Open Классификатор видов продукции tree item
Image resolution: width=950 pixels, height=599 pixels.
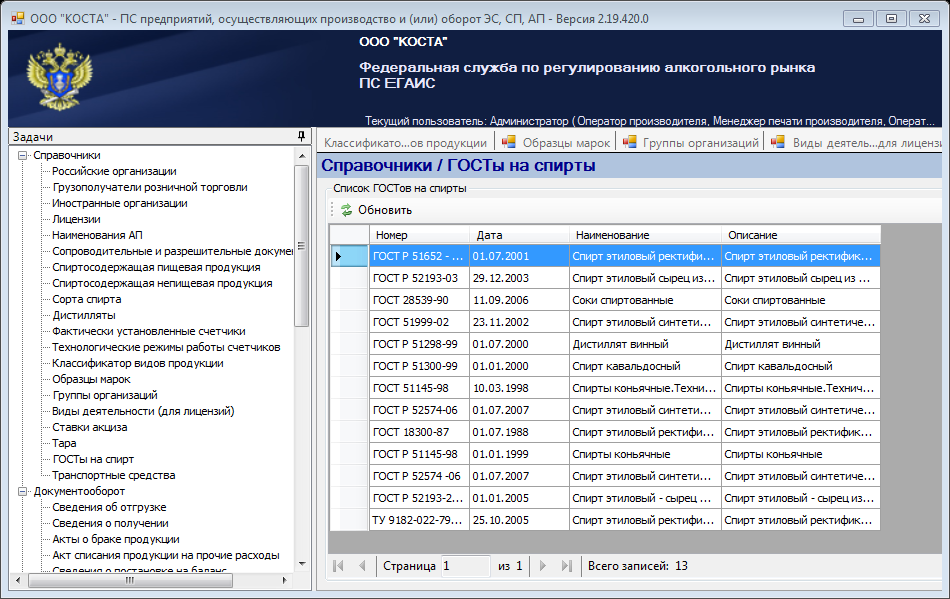(x=138, y=363)
